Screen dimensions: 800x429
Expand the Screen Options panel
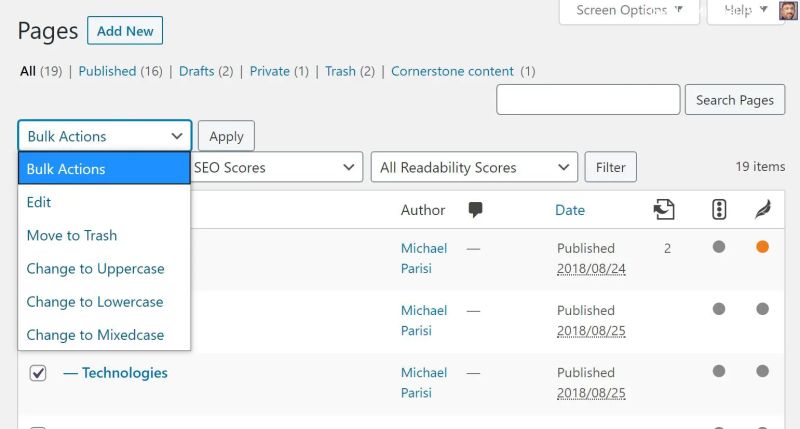pyautogui.click(x=629, y=10)
